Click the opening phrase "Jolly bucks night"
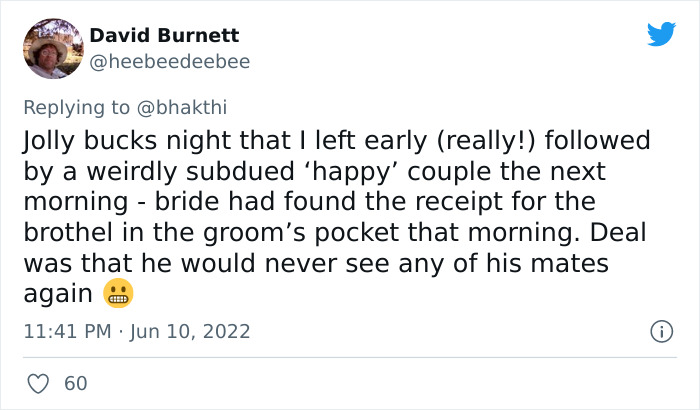Screen dimensions: 700x410 111,139
